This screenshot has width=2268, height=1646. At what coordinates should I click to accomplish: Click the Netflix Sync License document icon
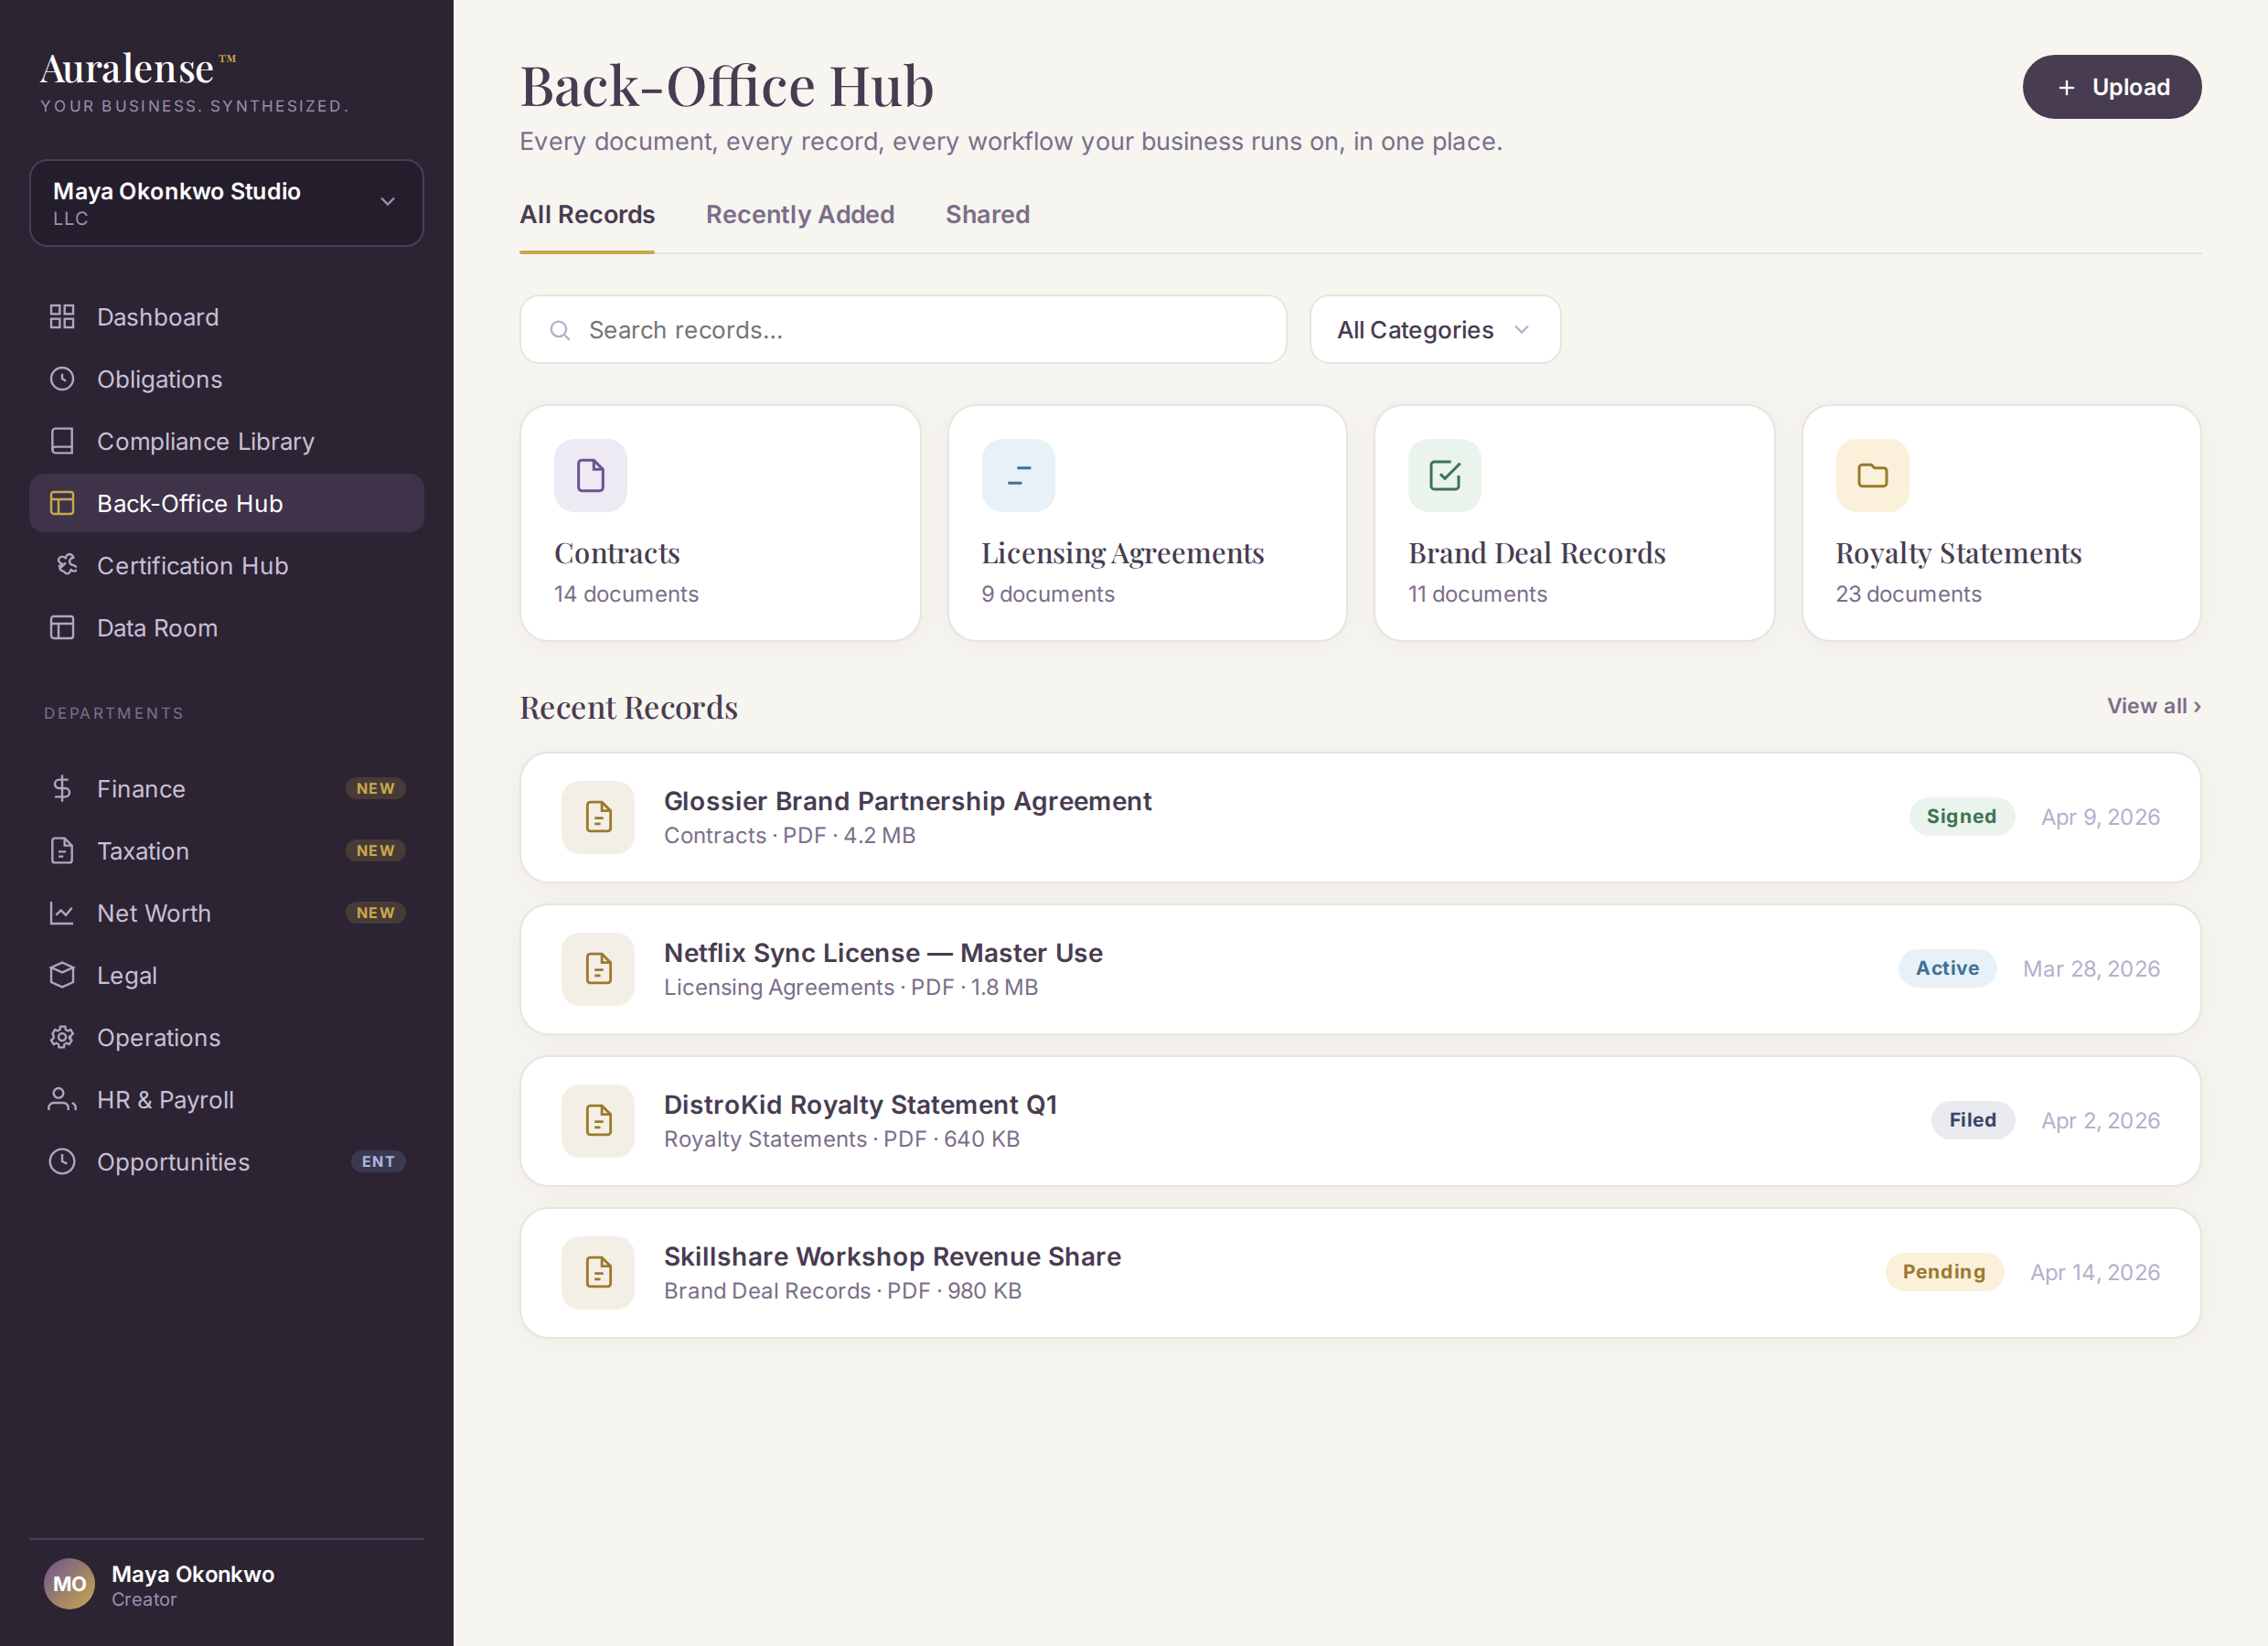(x=598, y=969)
